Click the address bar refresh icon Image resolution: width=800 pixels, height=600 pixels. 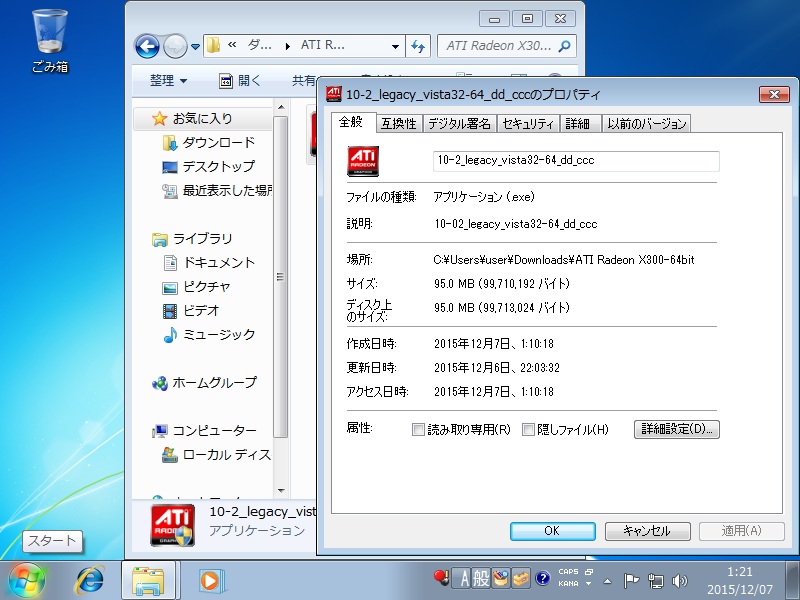pyautogui.click(x=418, y=46)
